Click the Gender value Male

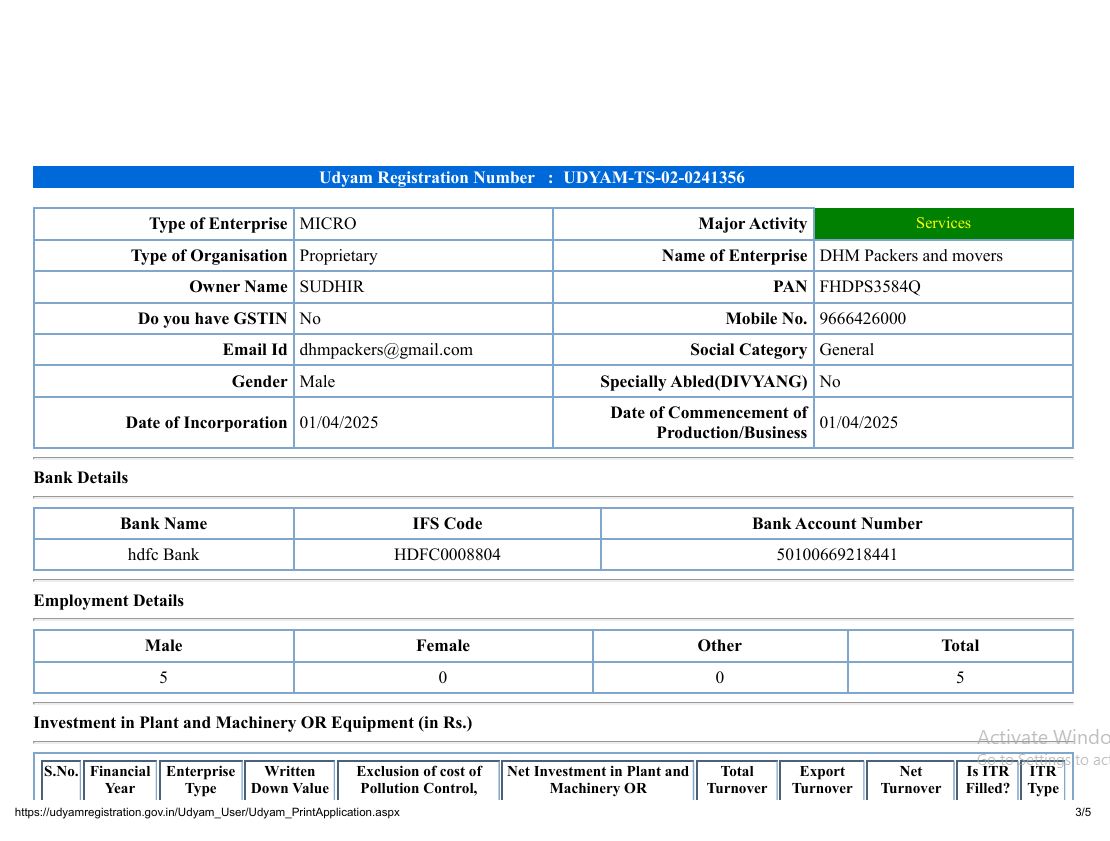point(317,382)
